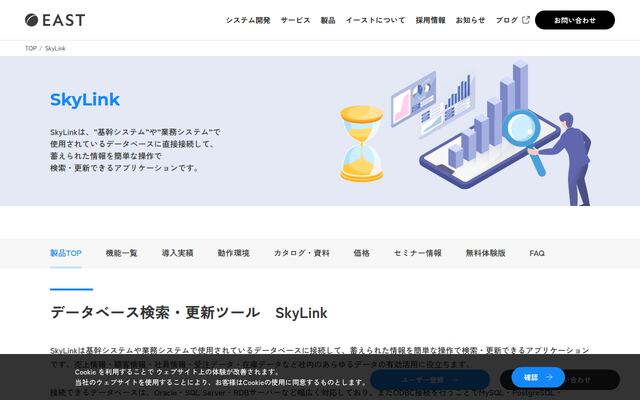The image size is (640, 400).
Task: Visit the ブログ link
Action: (x=507, y=20)
